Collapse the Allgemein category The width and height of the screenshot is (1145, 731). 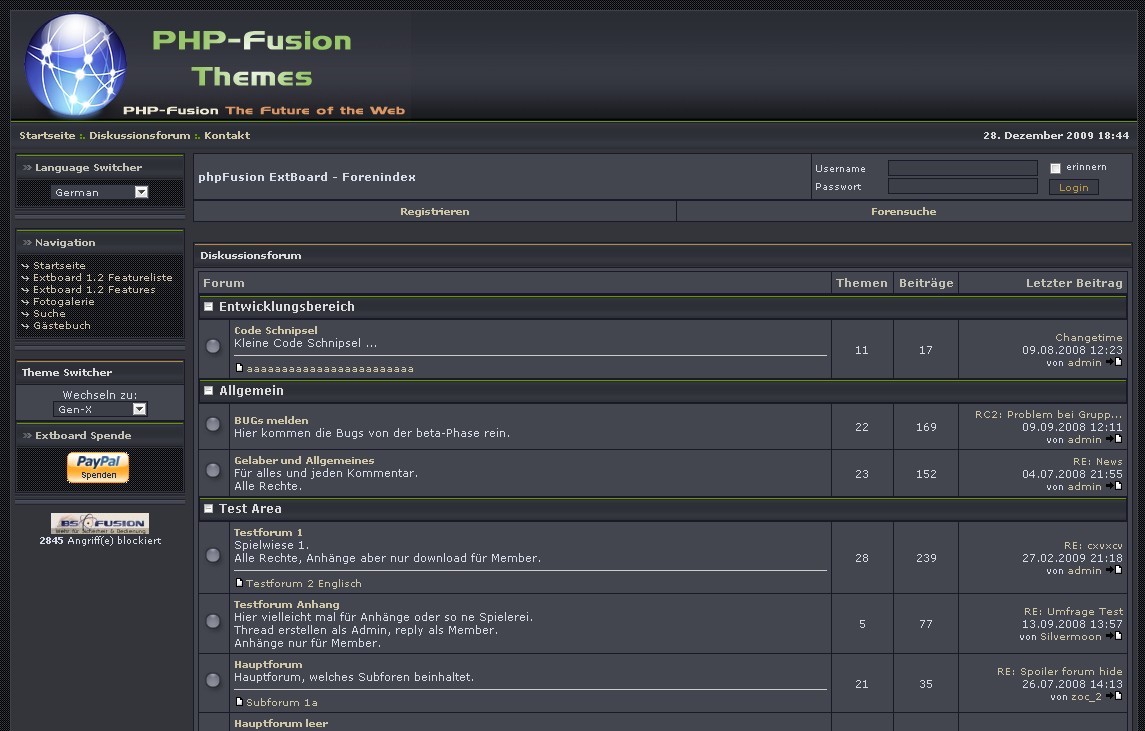click(208, 391)
